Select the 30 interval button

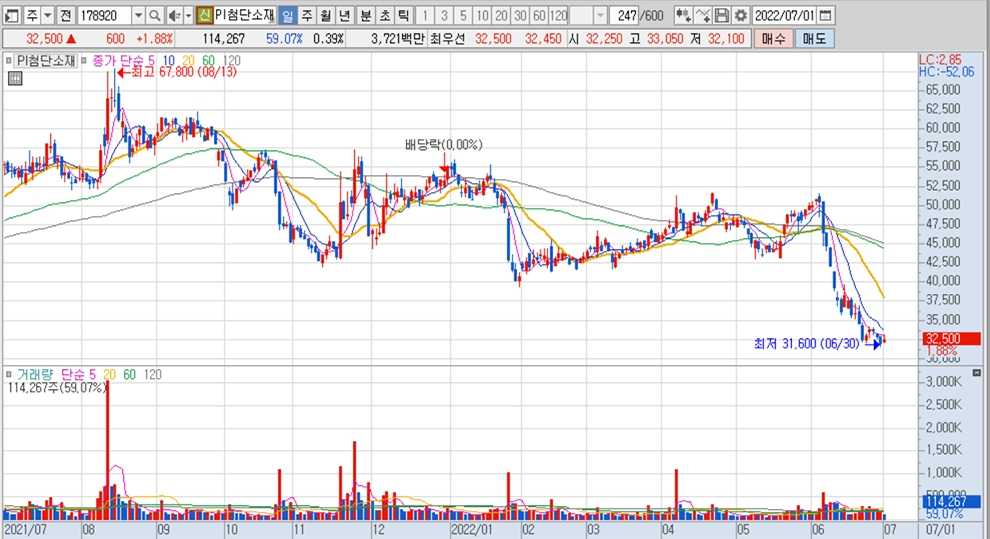pos(520,15)
